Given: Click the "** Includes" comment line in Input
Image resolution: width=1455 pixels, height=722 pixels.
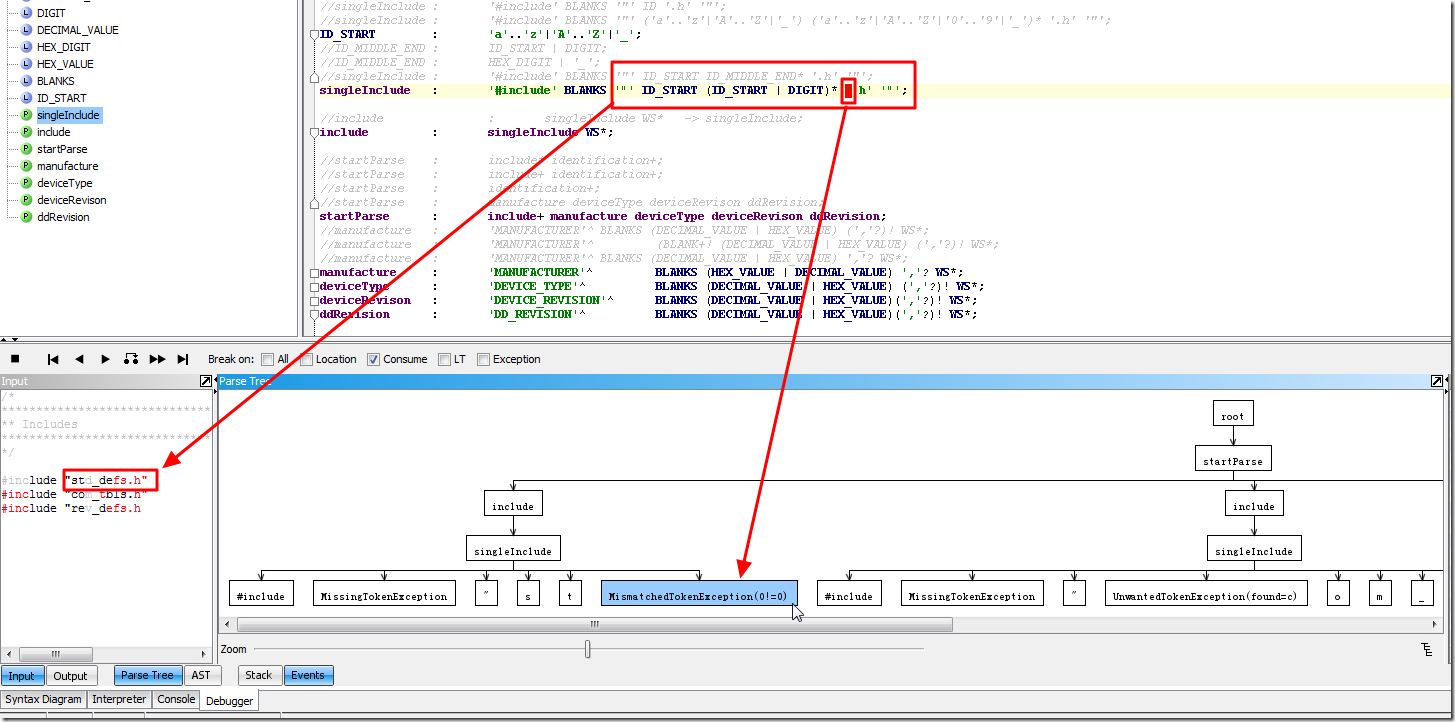Looking at the screenshot, I should [x=40, y=424].
